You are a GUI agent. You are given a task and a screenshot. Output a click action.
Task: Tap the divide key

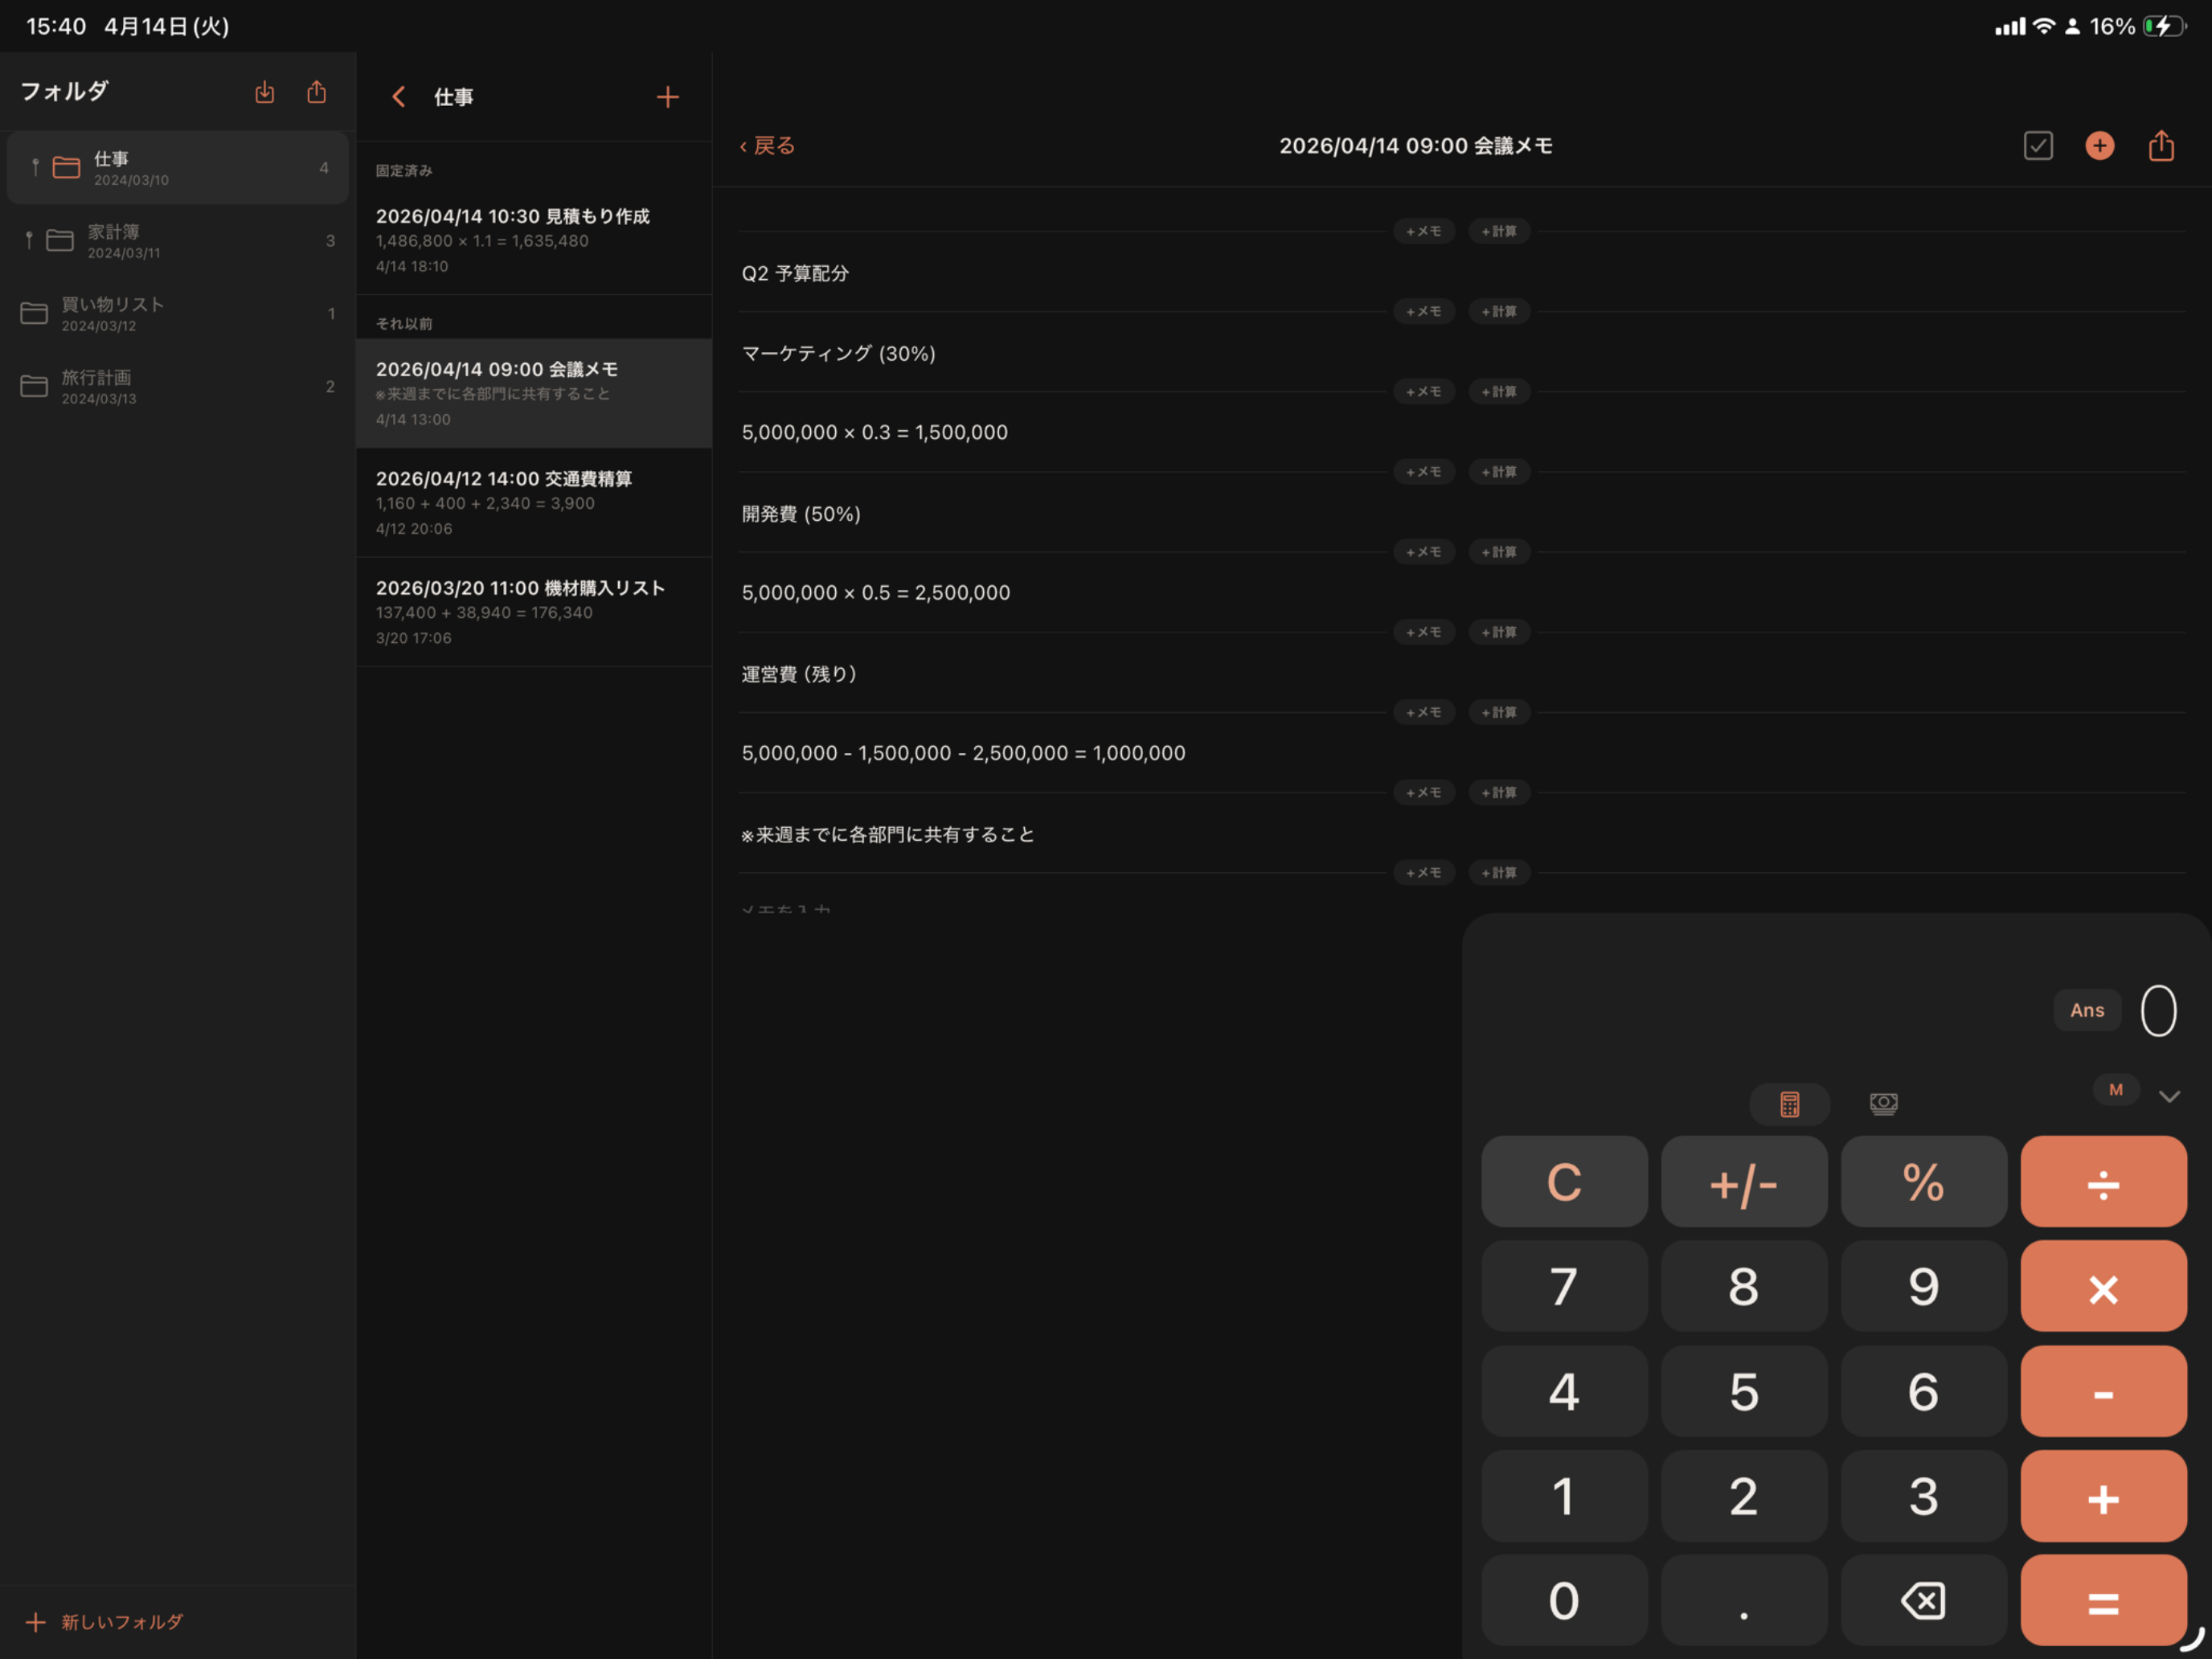2103,1181
